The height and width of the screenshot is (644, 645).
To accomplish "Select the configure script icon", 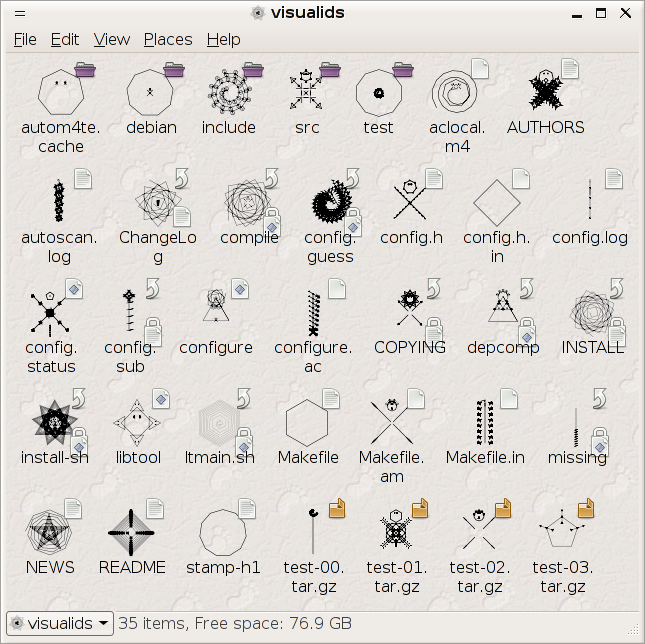I will 216,305.
